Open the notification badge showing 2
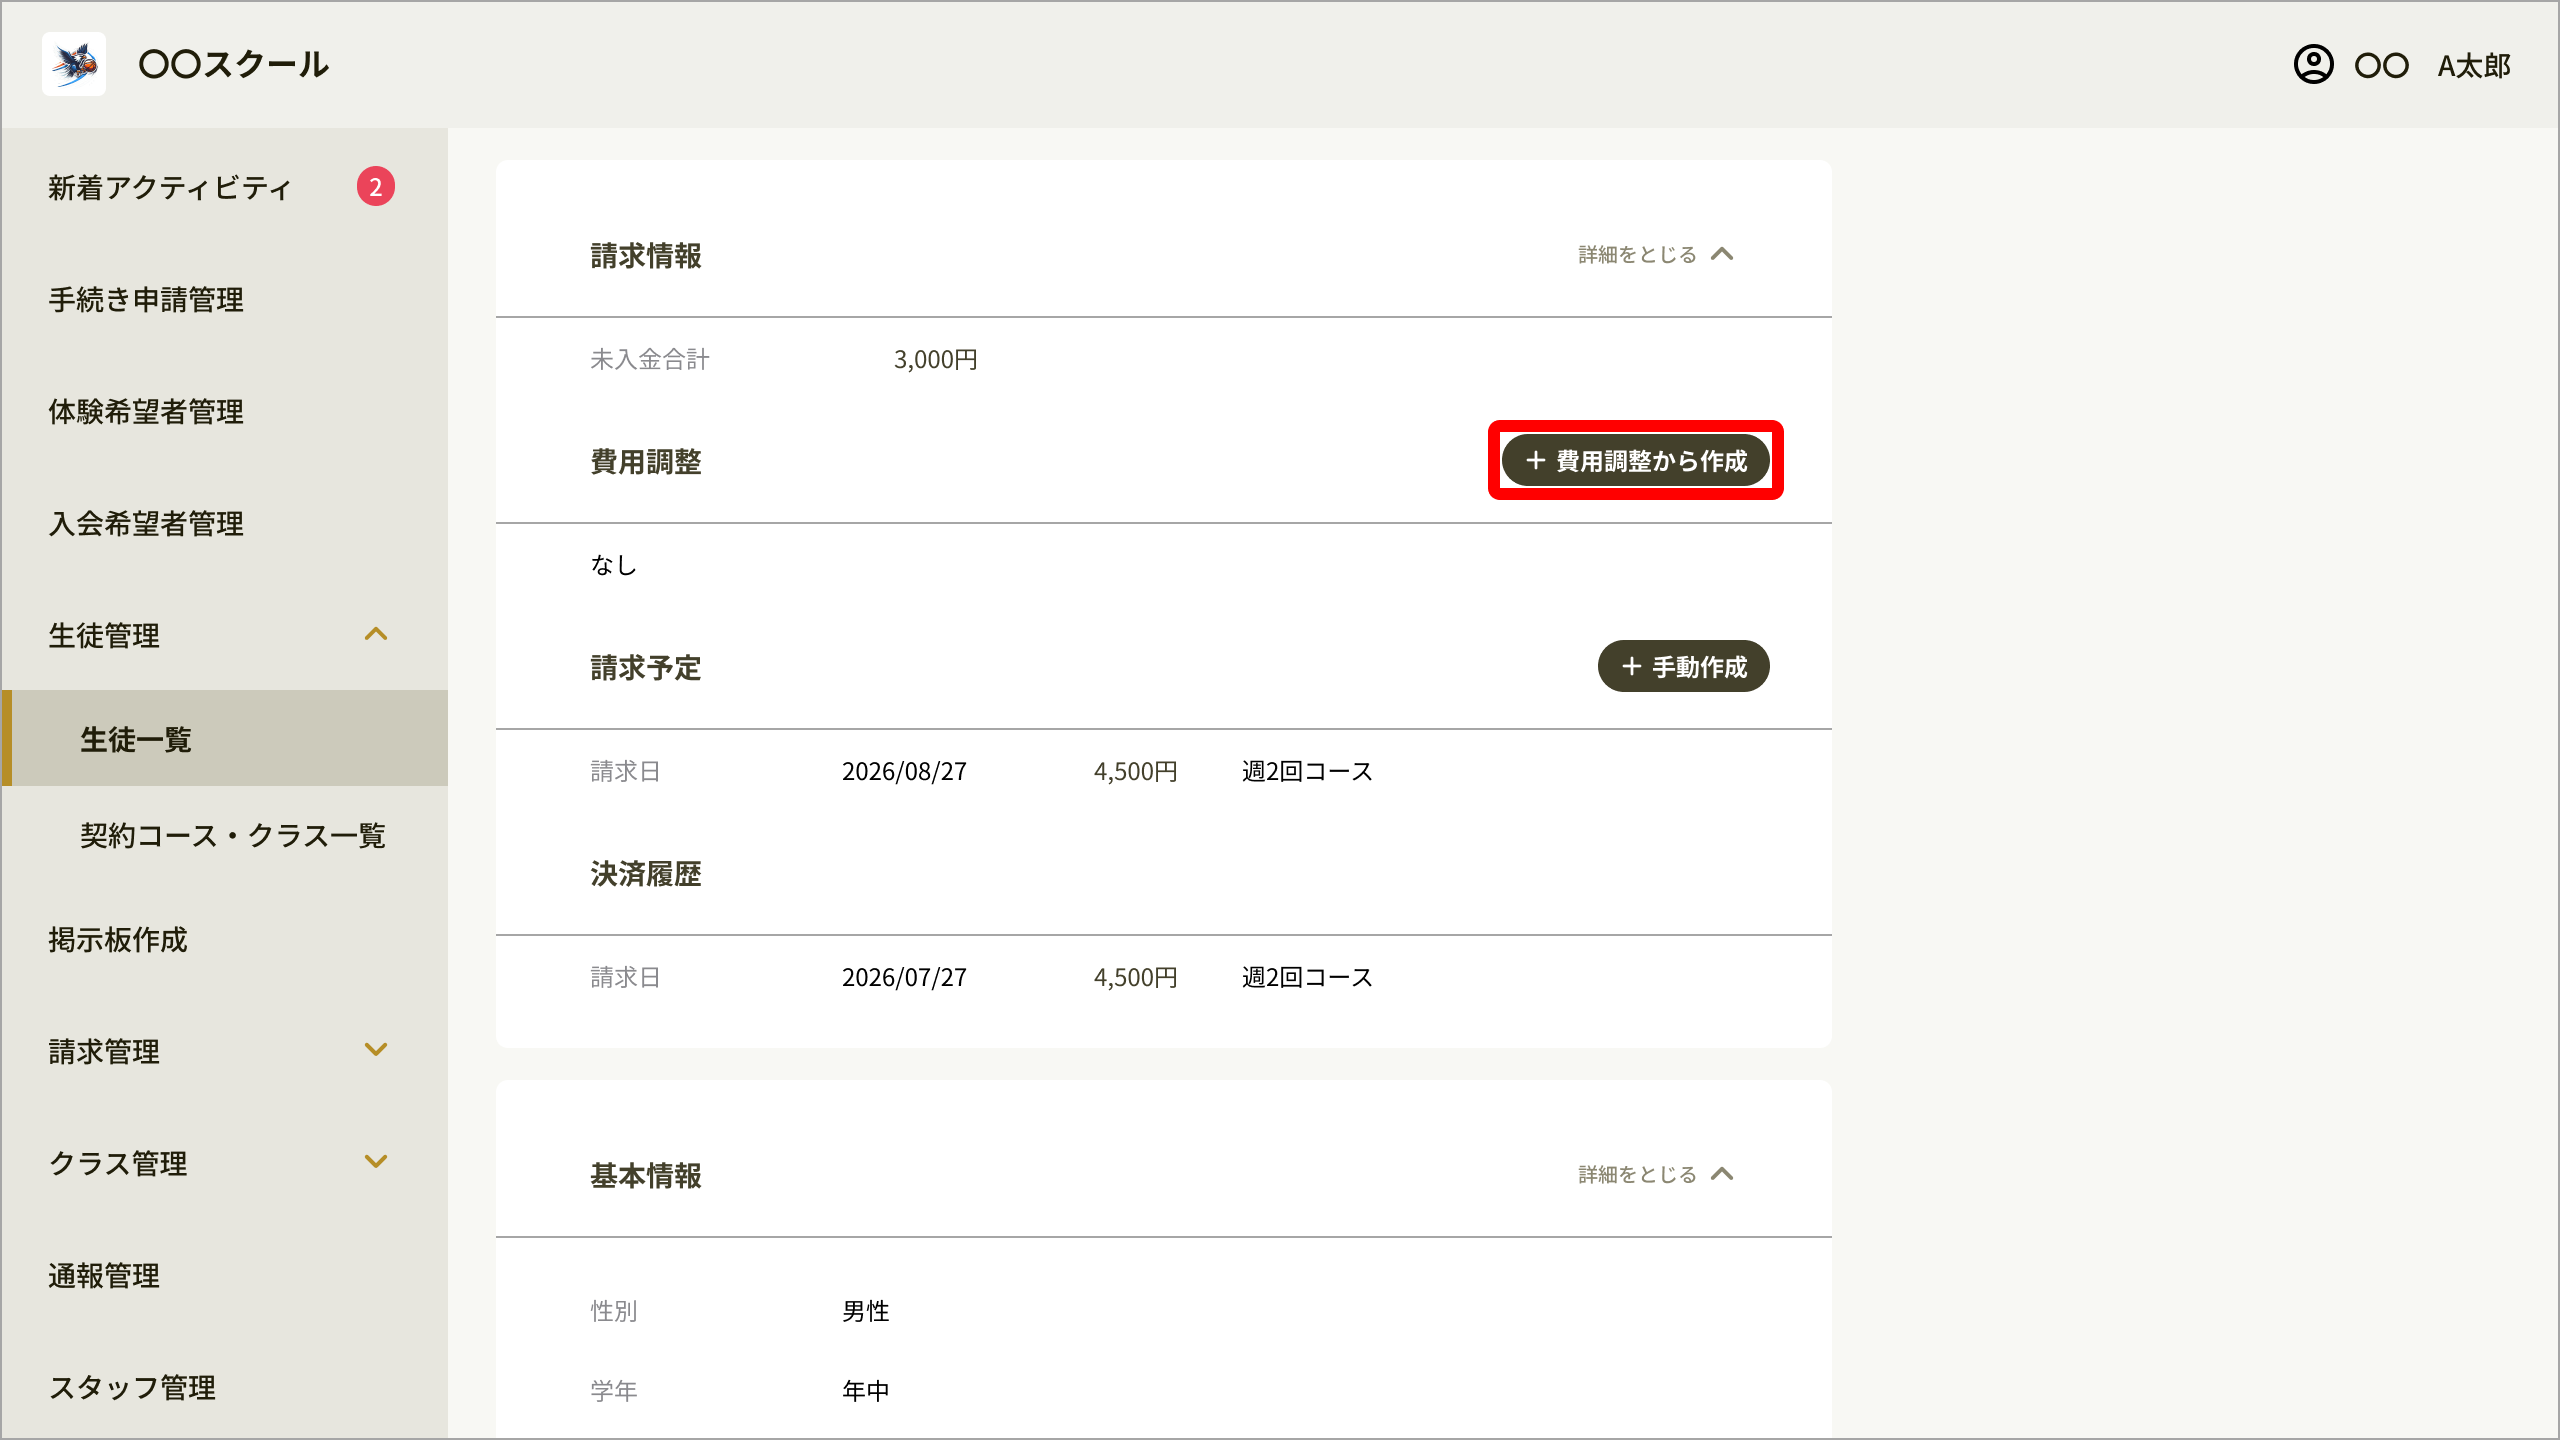The width and height of the screenshot is (2560, 1440). (x=376, y=186)
